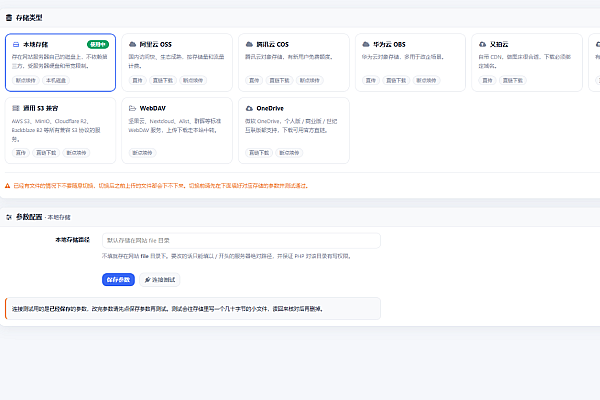Click 直链下载 tag on 又拍云 card

pyautogui.click(x=513, y=80)
